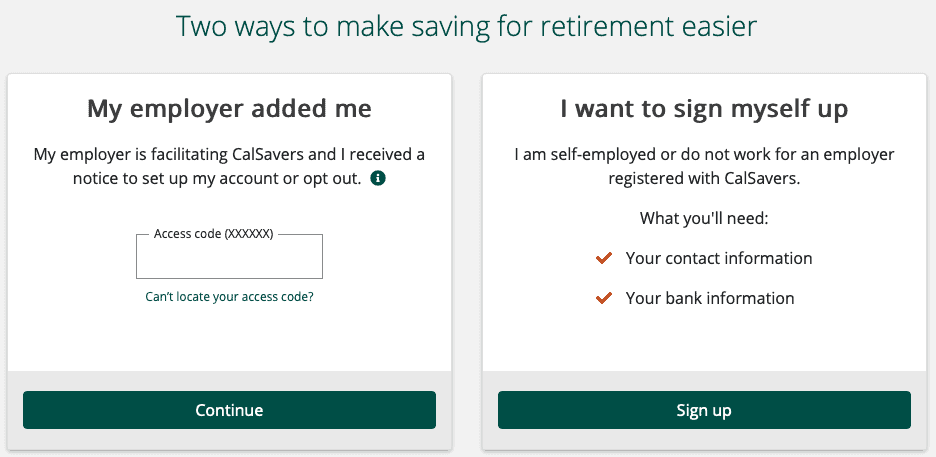Click the checkmark next to contact information
The width and height of the screenshot is (936, 457).
[603, 258]
